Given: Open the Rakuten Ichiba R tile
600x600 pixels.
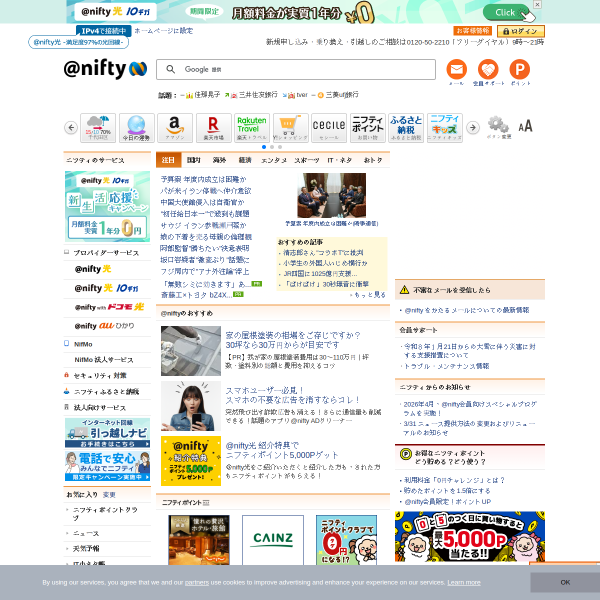Looking at the screenshot, I should pos(214,128).
